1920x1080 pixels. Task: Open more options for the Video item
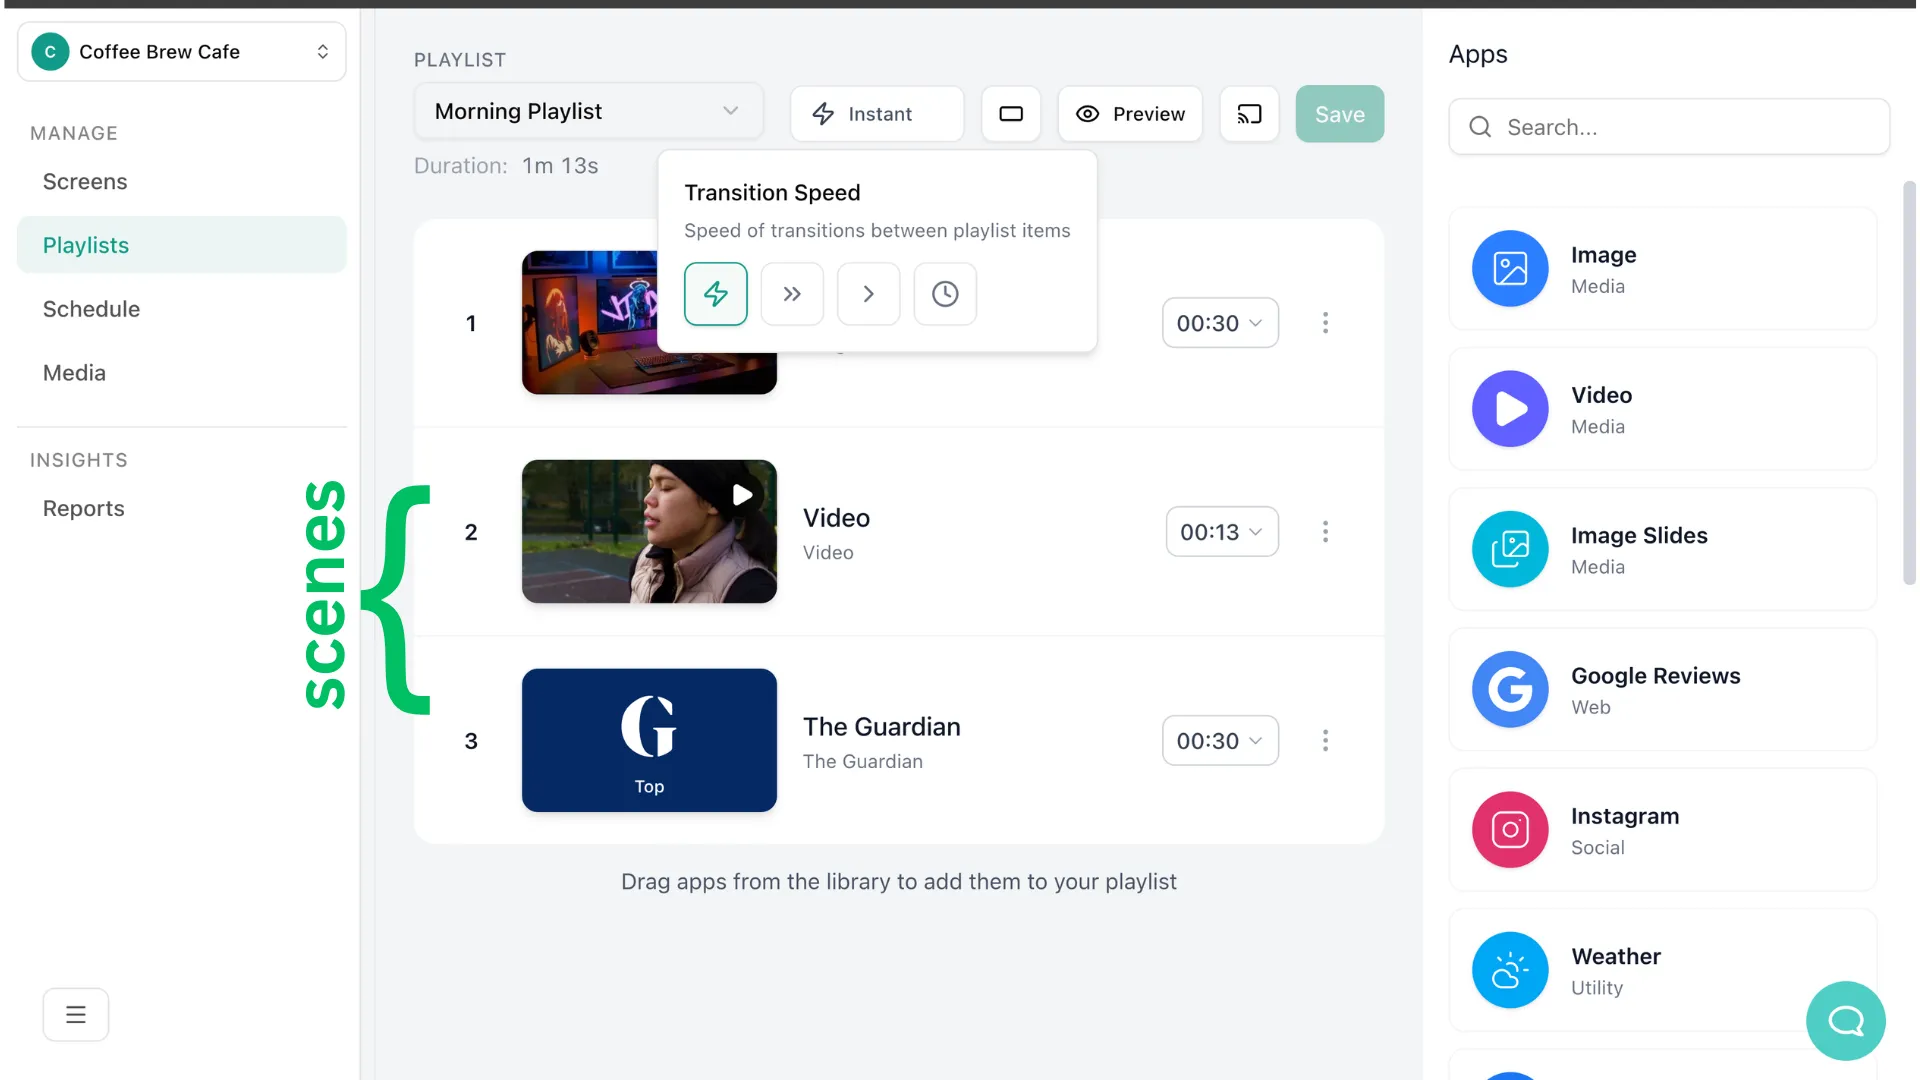(x=1325, y=532)
